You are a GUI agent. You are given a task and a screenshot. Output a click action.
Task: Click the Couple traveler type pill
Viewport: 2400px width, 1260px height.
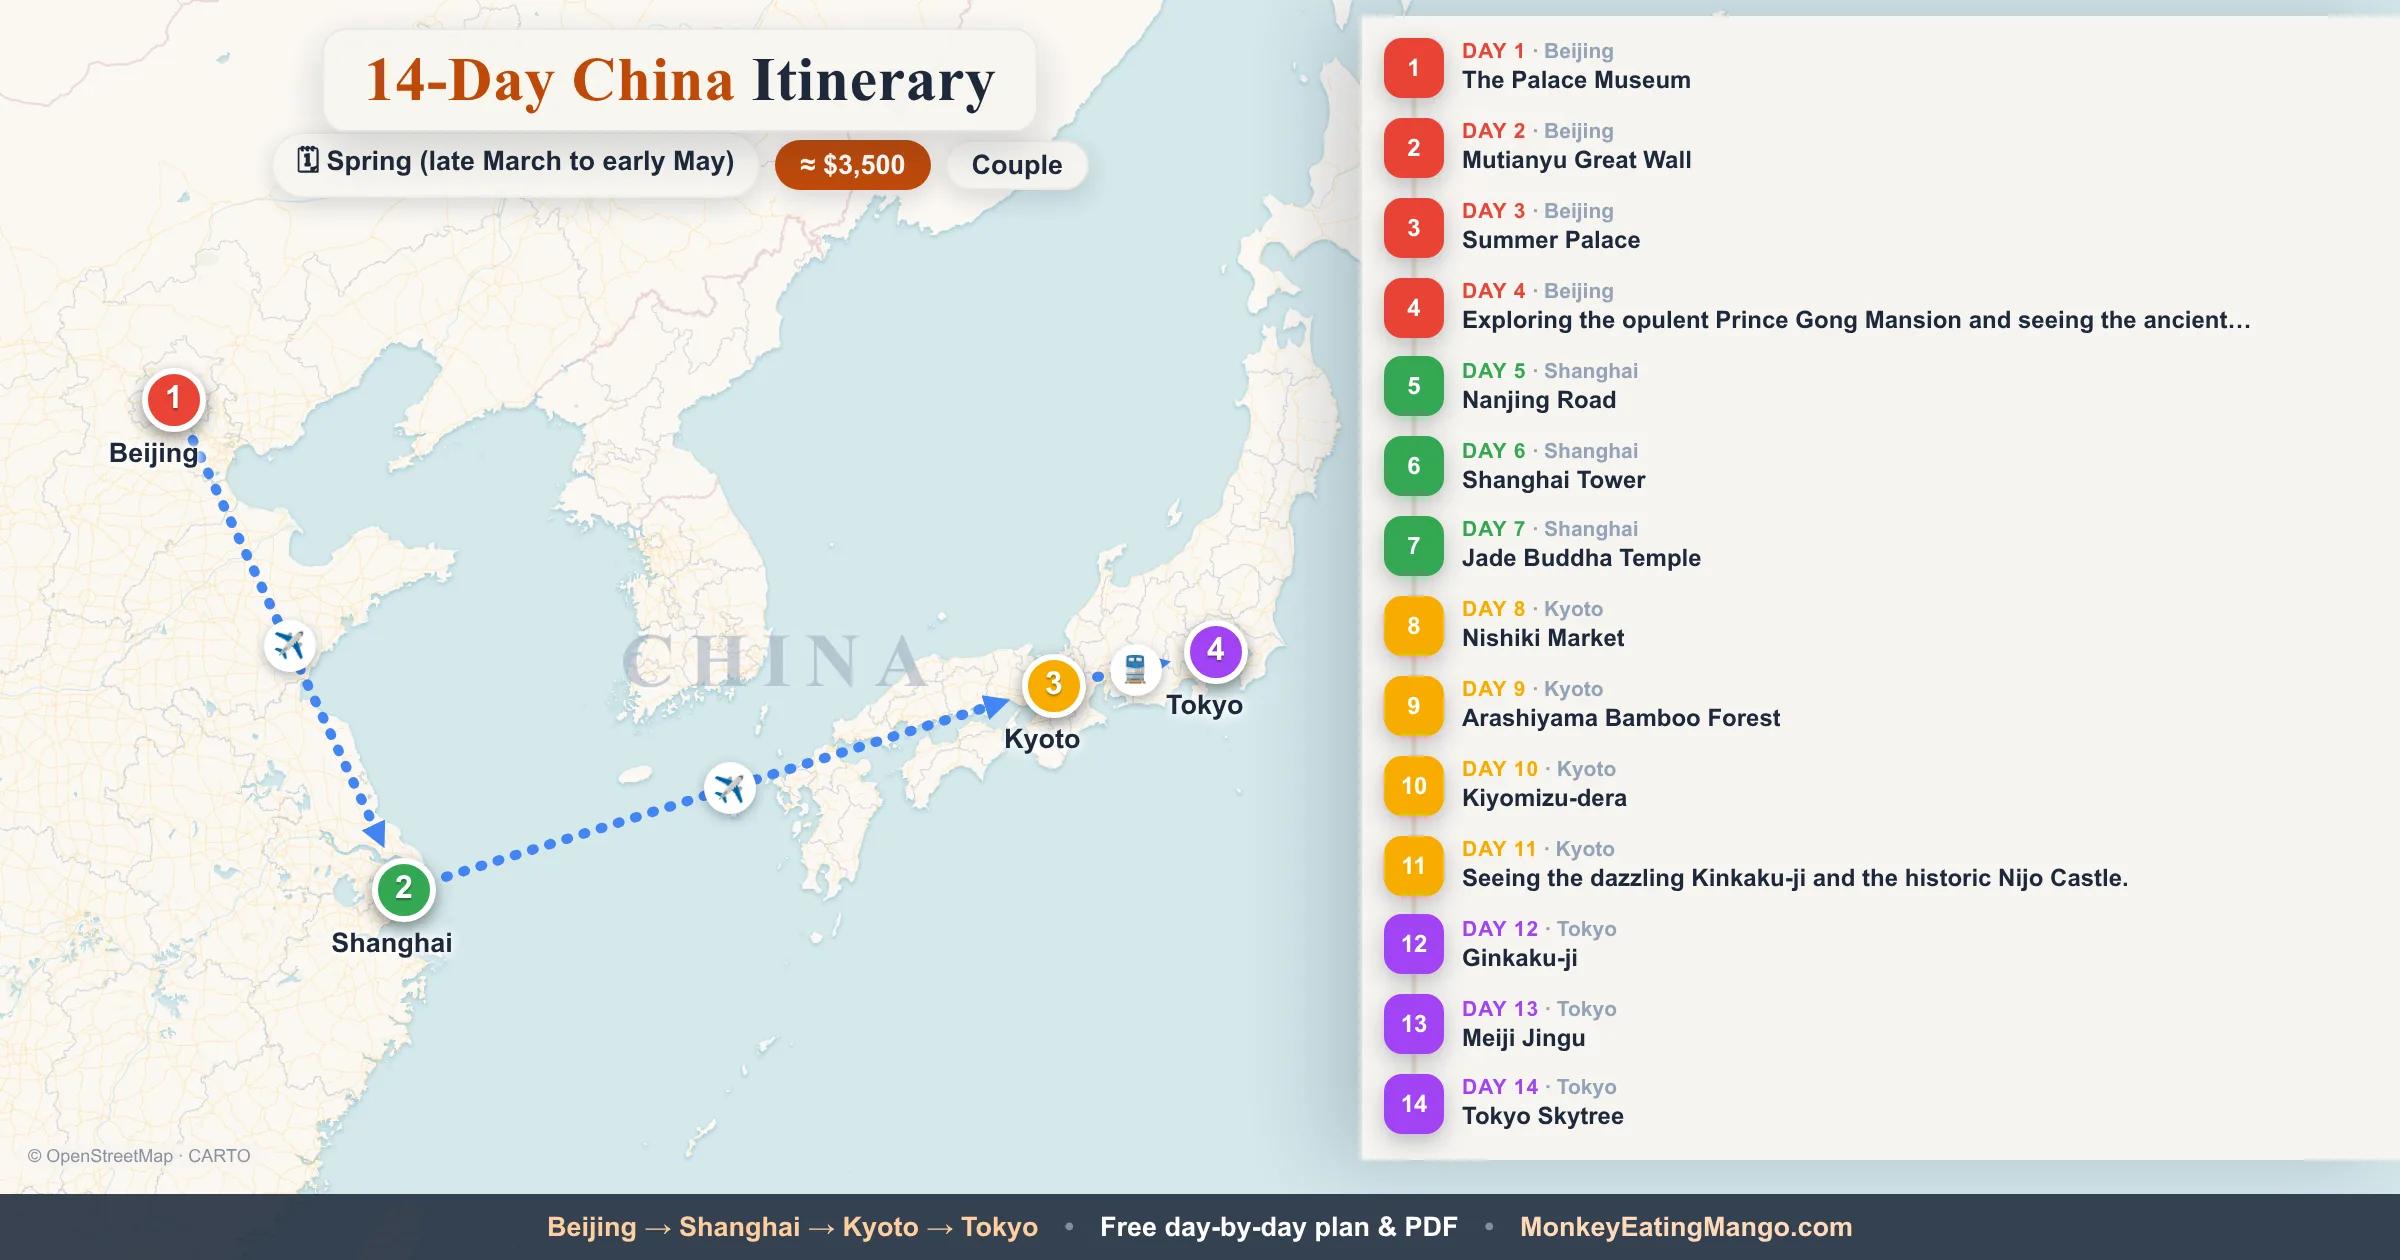[x=1017, y=165]
